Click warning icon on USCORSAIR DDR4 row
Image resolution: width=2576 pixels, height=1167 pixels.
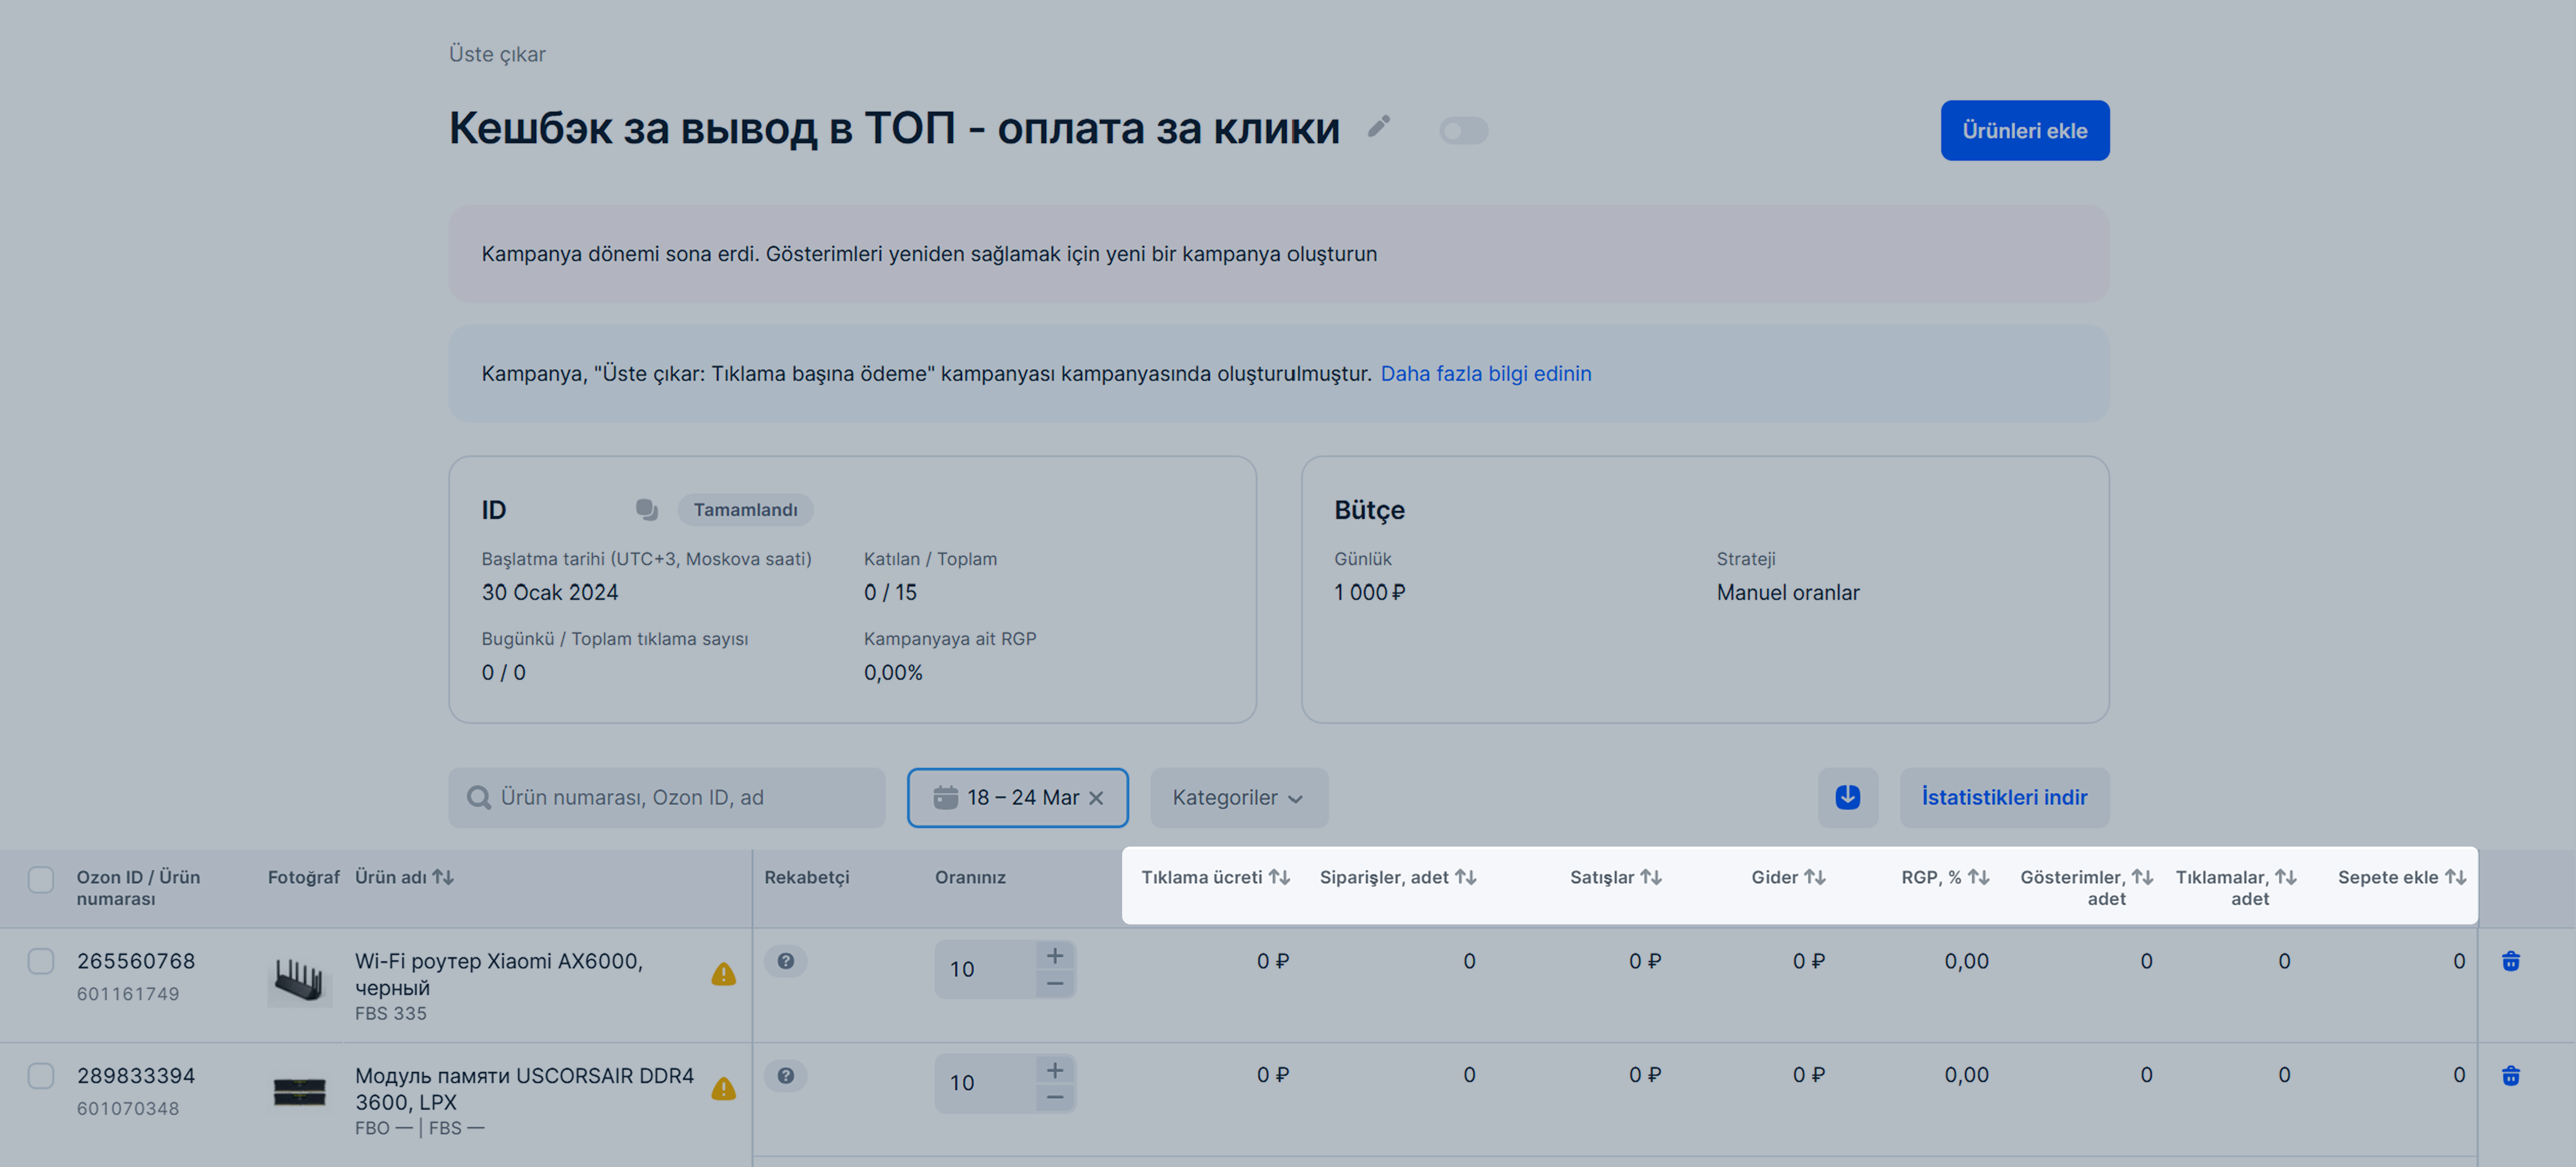pos(723,1088)
